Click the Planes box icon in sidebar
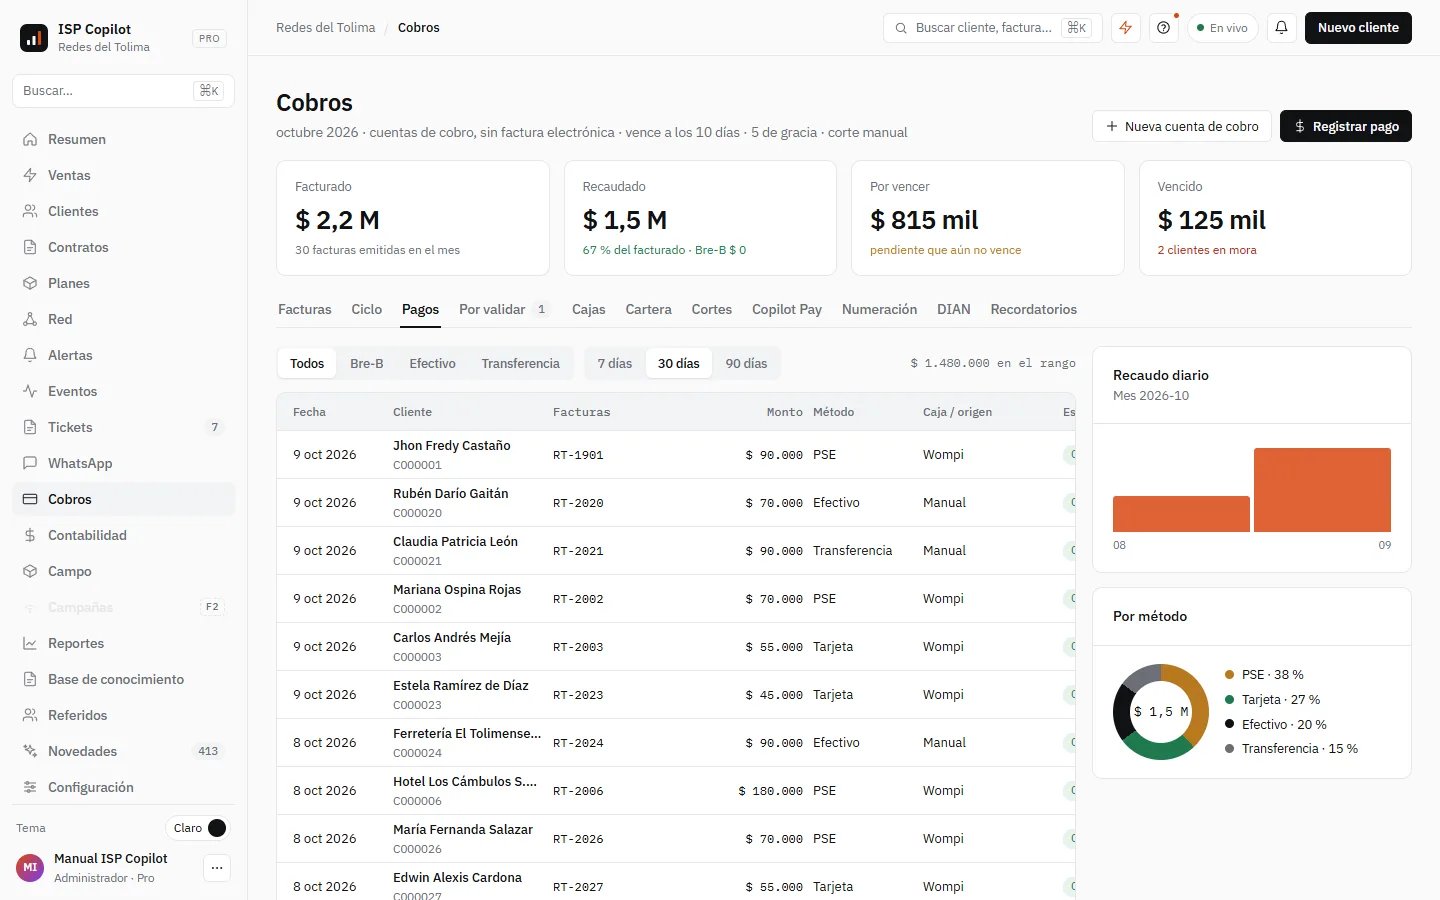This screenshot has width=1440, height=900. 30,283
